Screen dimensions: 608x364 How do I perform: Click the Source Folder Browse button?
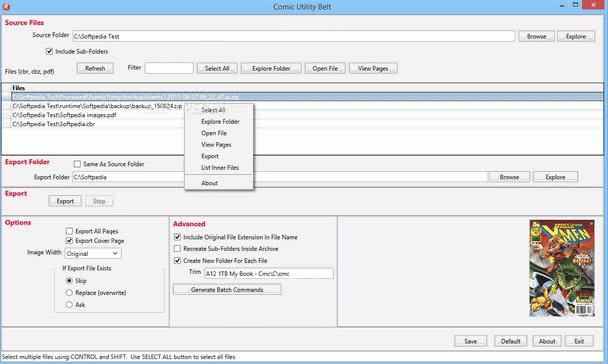point(536,36)
